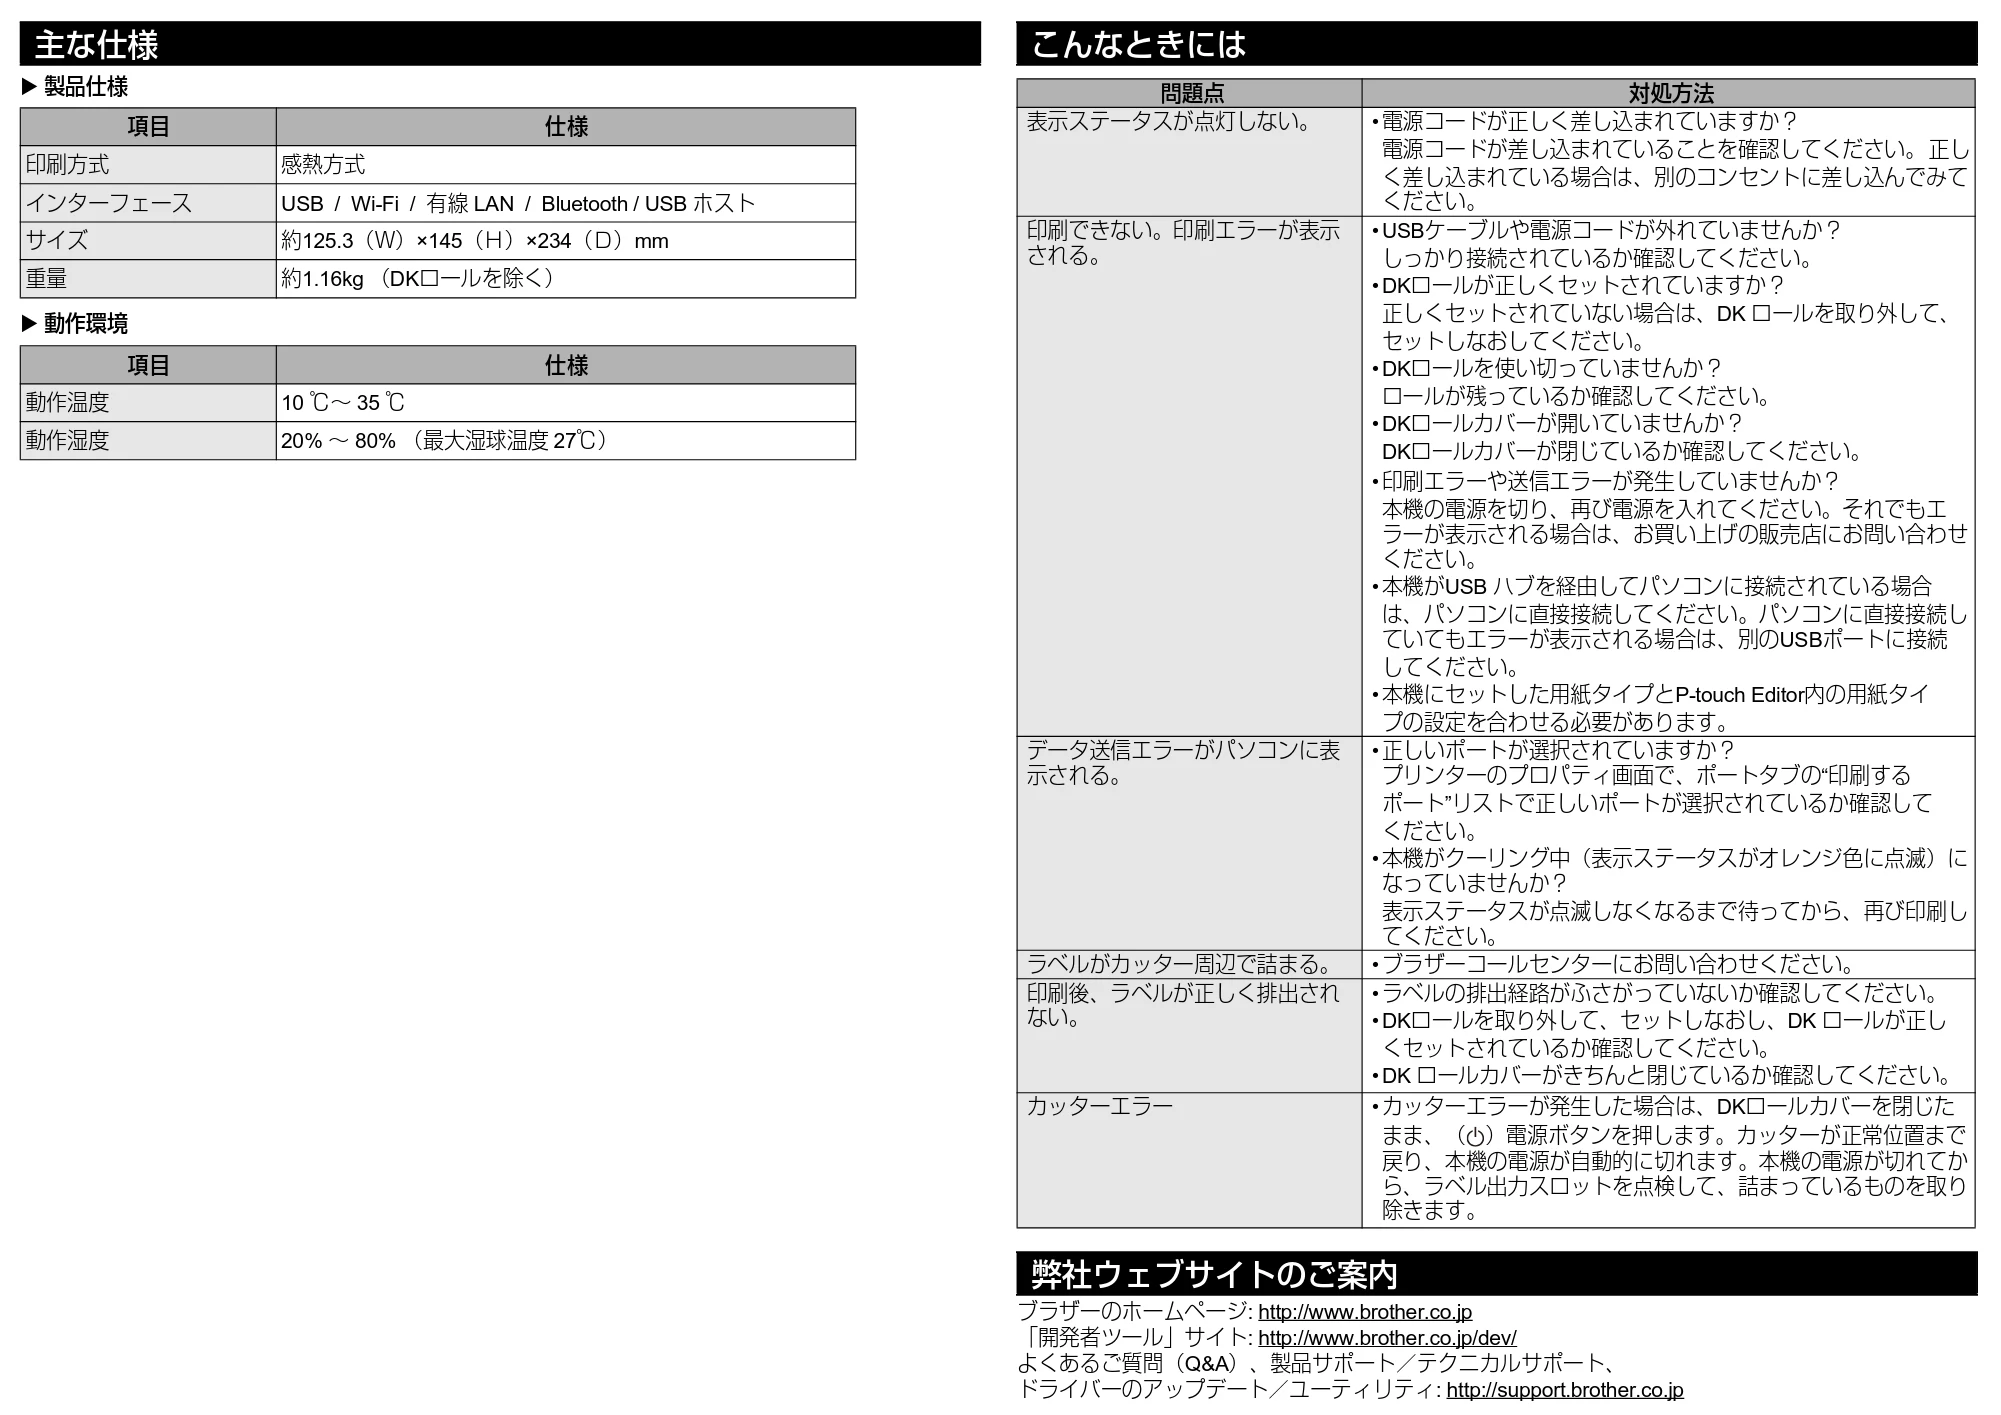Select the USB / Wi-Fi / 有線 LAN interface value
2001x1415 pixels.
[x=518, y=203]
